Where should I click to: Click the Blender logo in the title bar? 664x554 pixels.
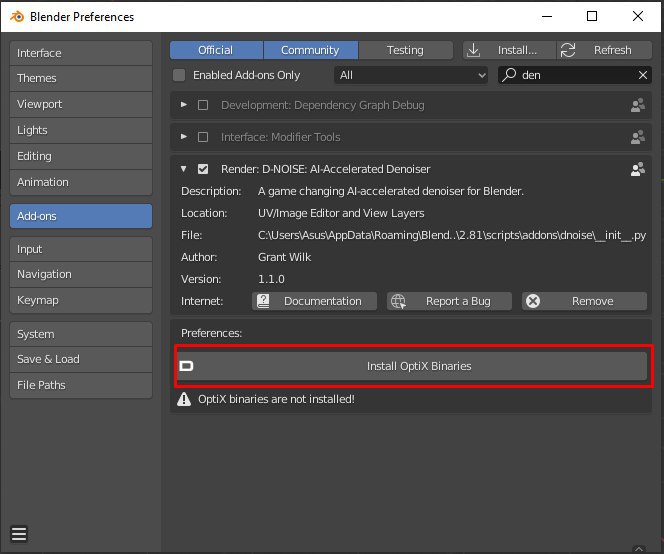coord(17,17)
